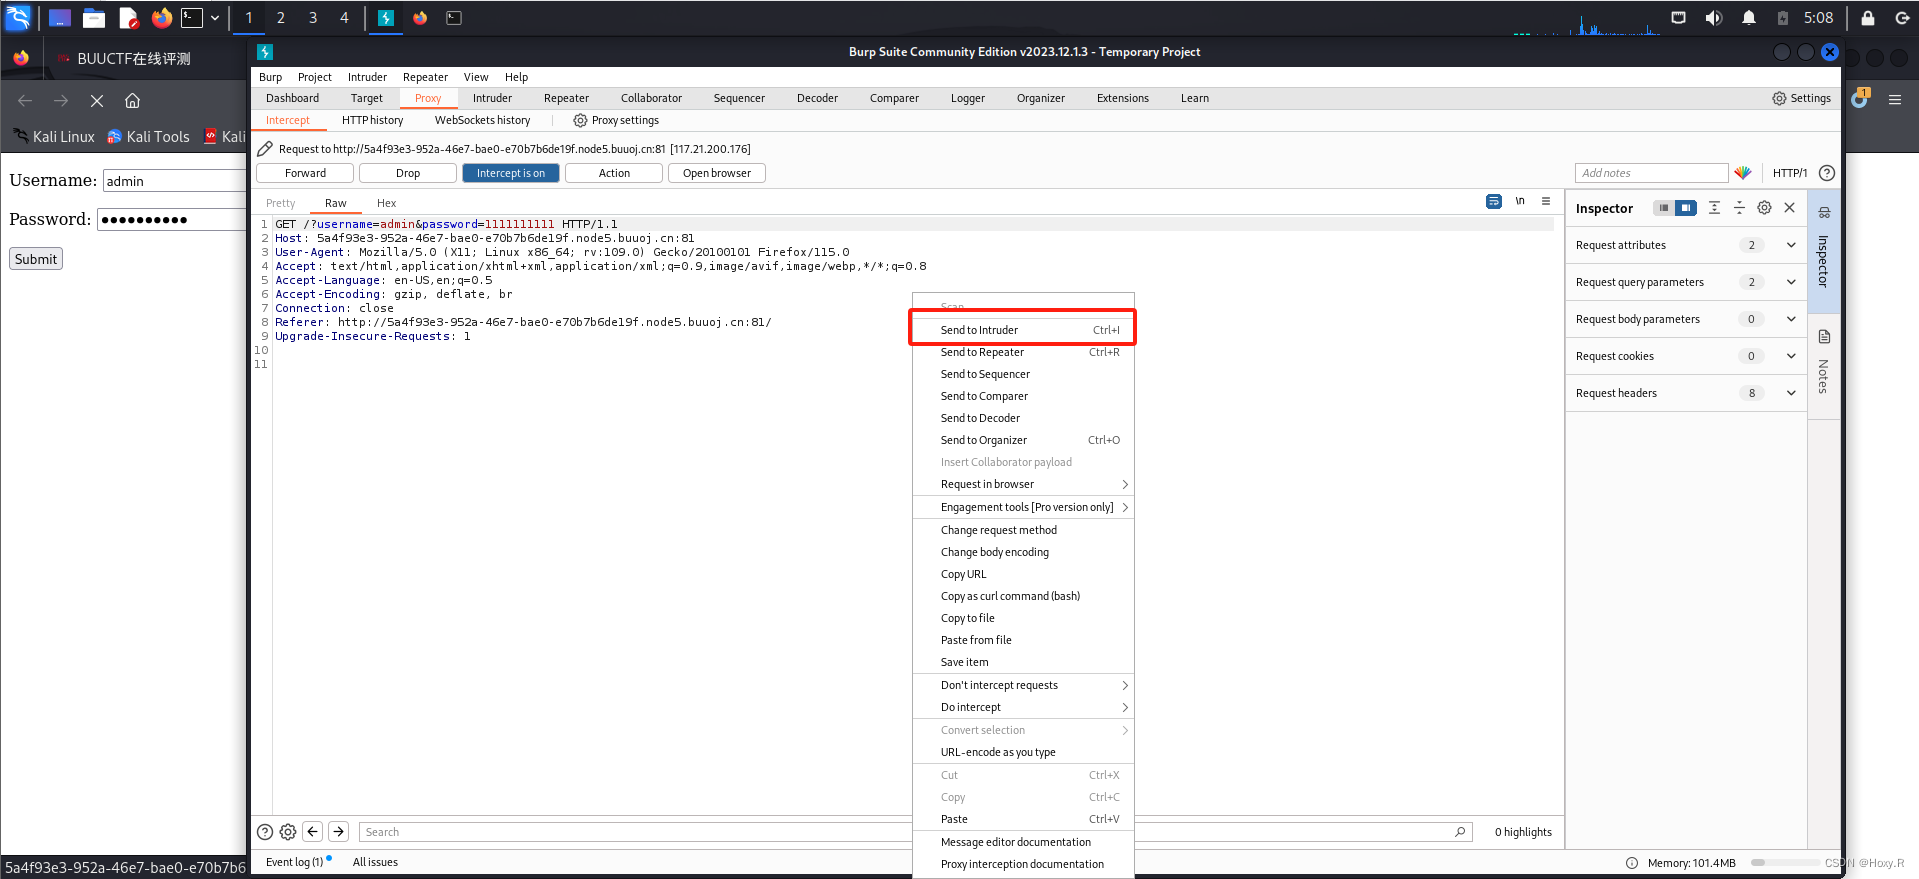
Task: Select Copy as curl command (bash)
Action: coord(1023,596)
